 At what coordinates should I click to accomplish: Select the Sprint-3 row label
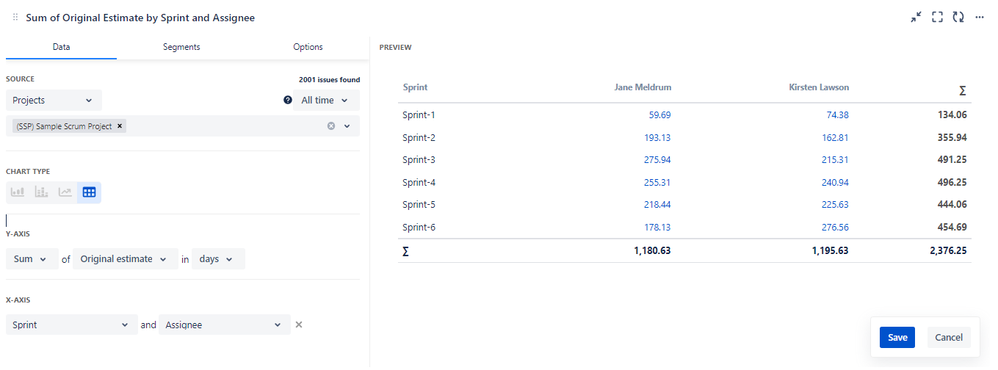419,160
